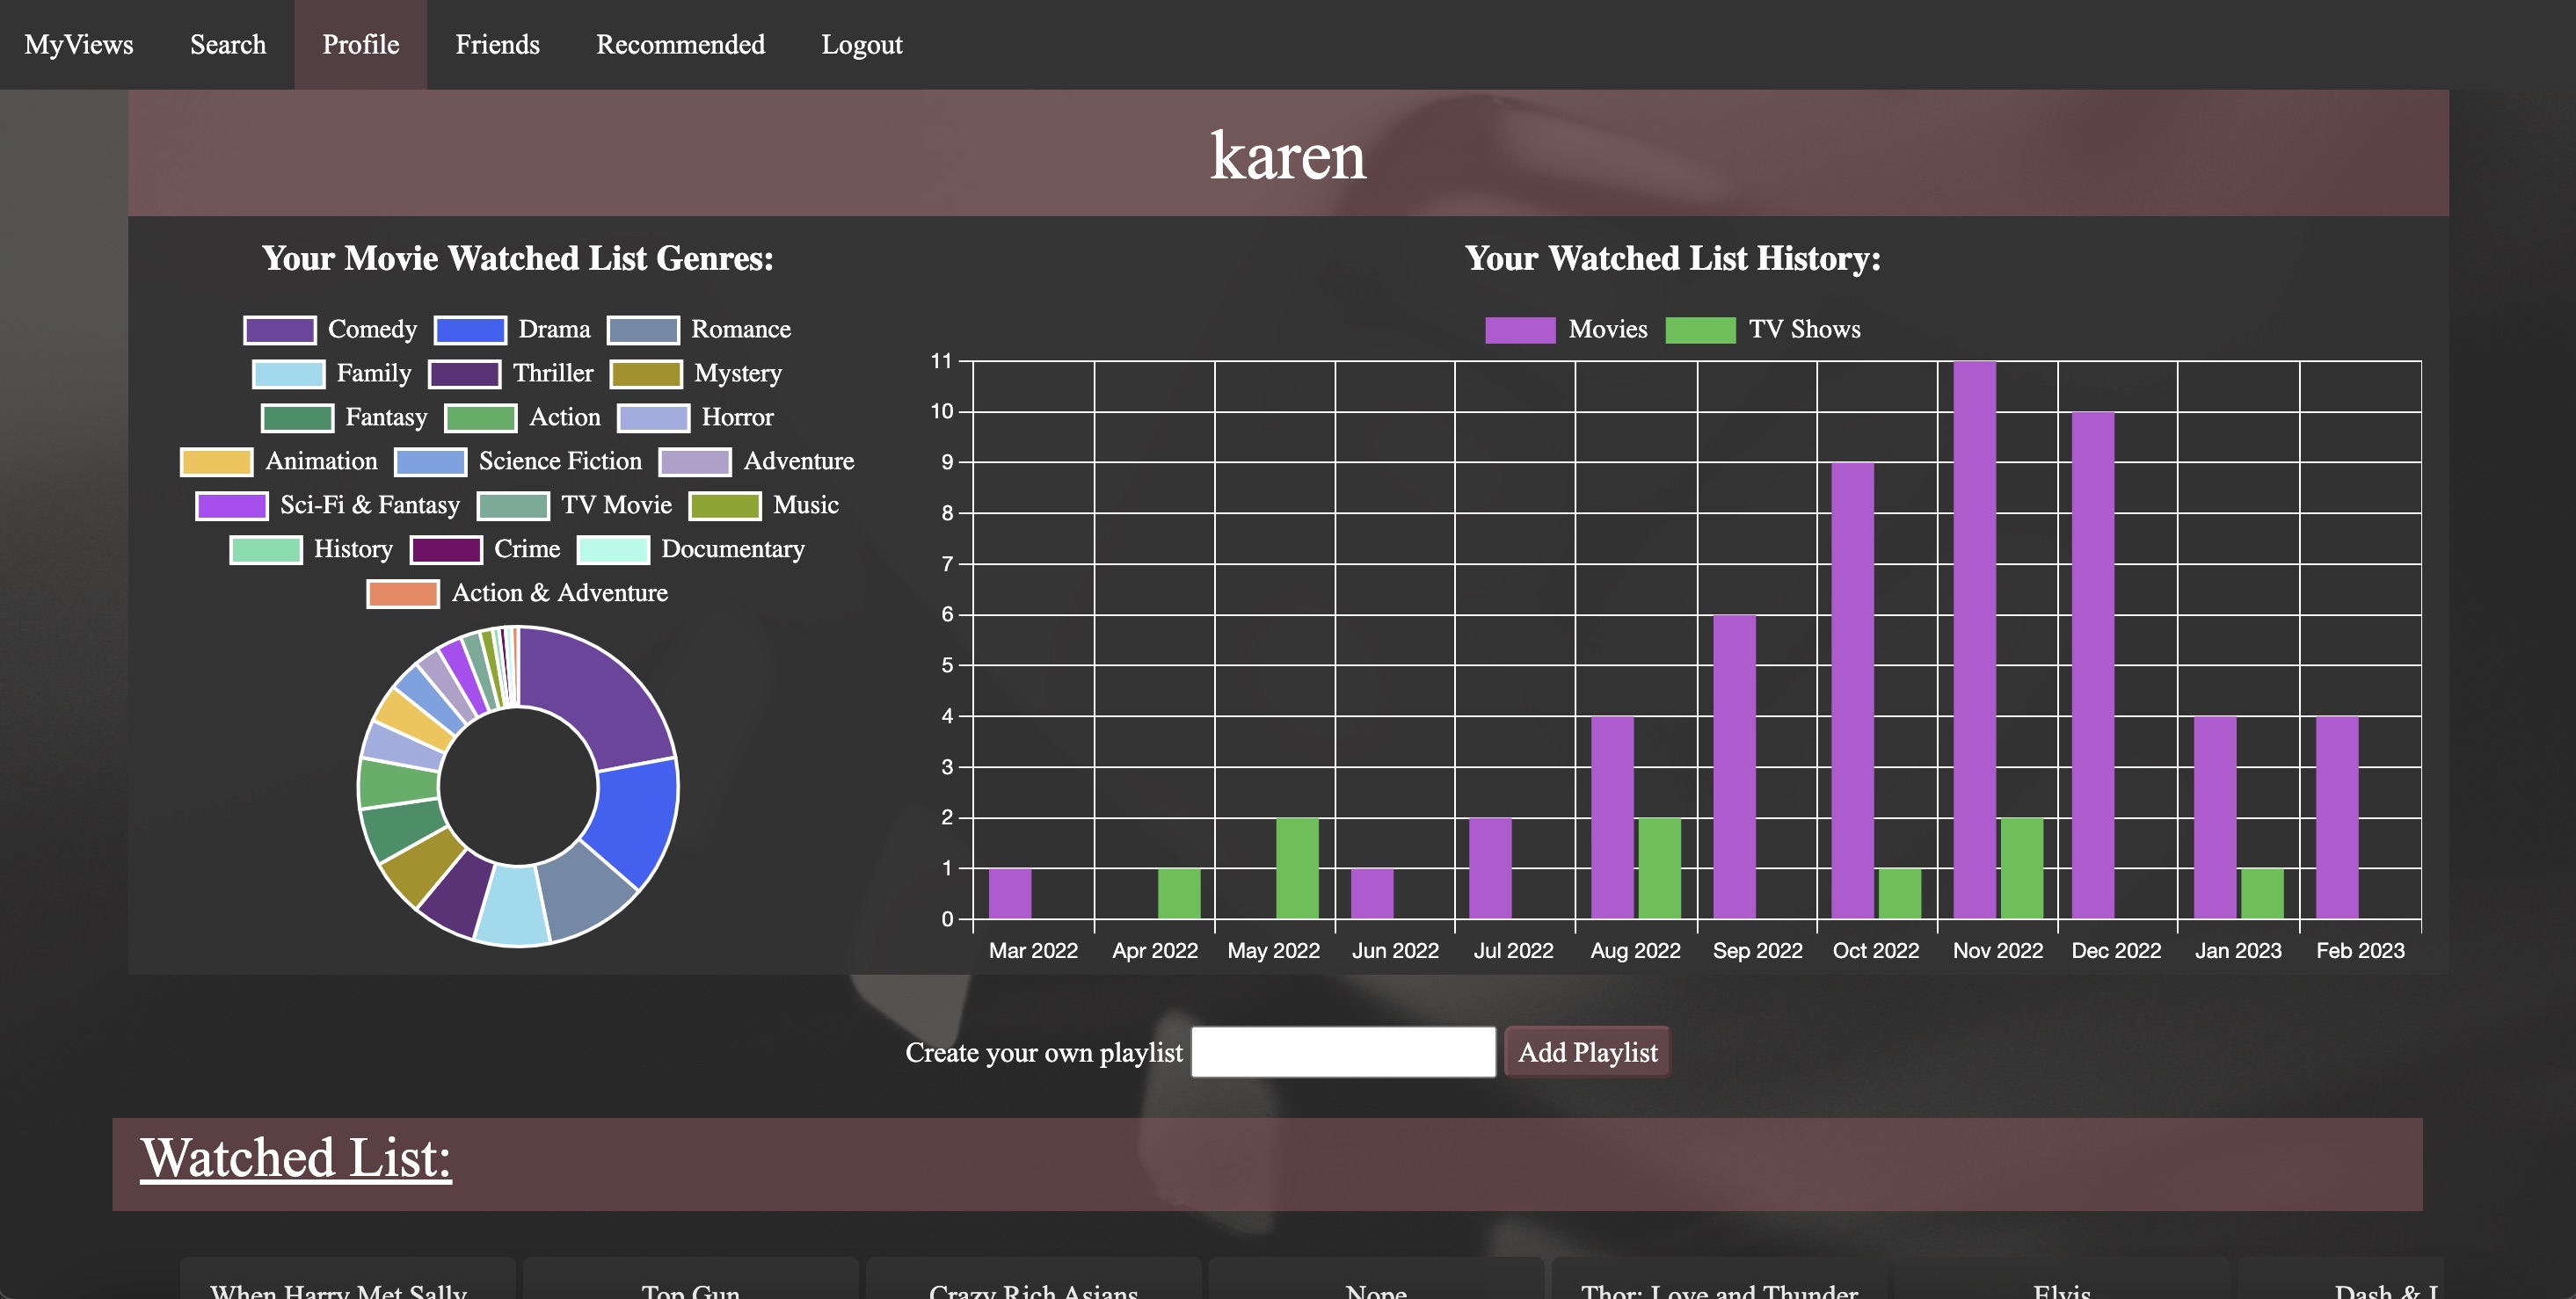Hide the Romance genre in the doughnut chart

pos(643,329)
